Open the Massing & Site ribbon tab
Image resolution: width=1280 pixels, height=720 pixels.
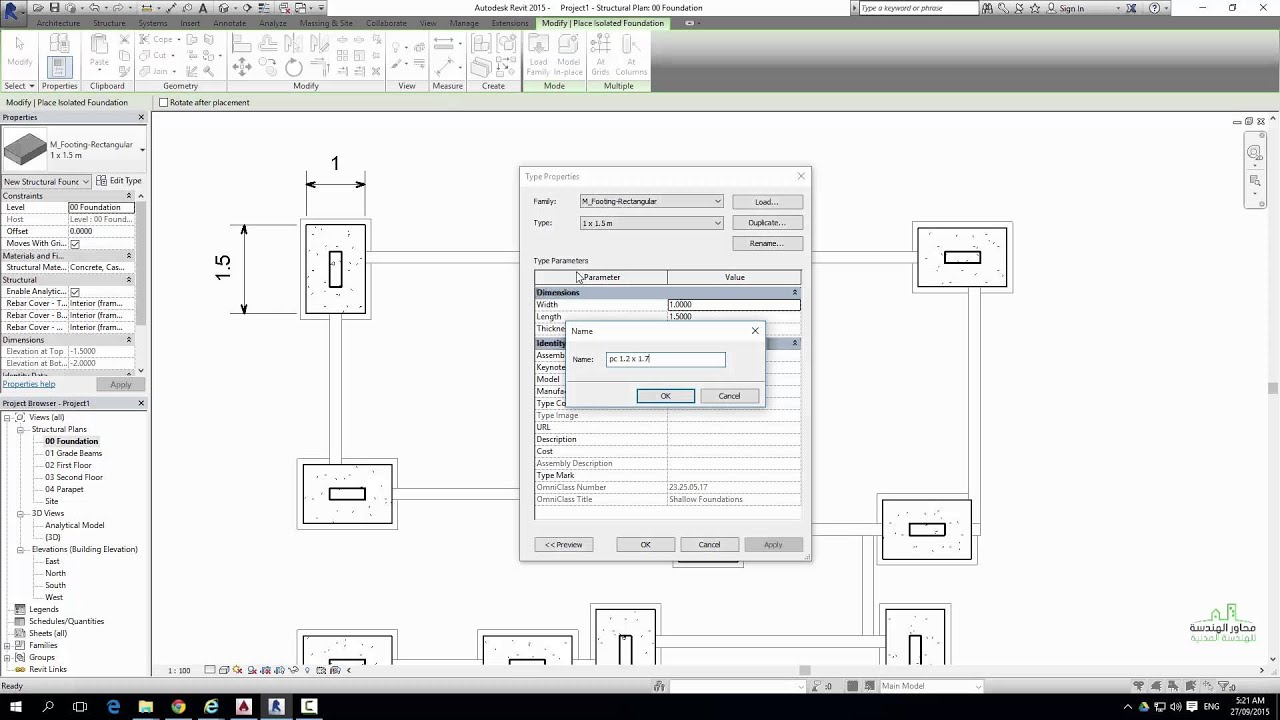pos(326,23)
